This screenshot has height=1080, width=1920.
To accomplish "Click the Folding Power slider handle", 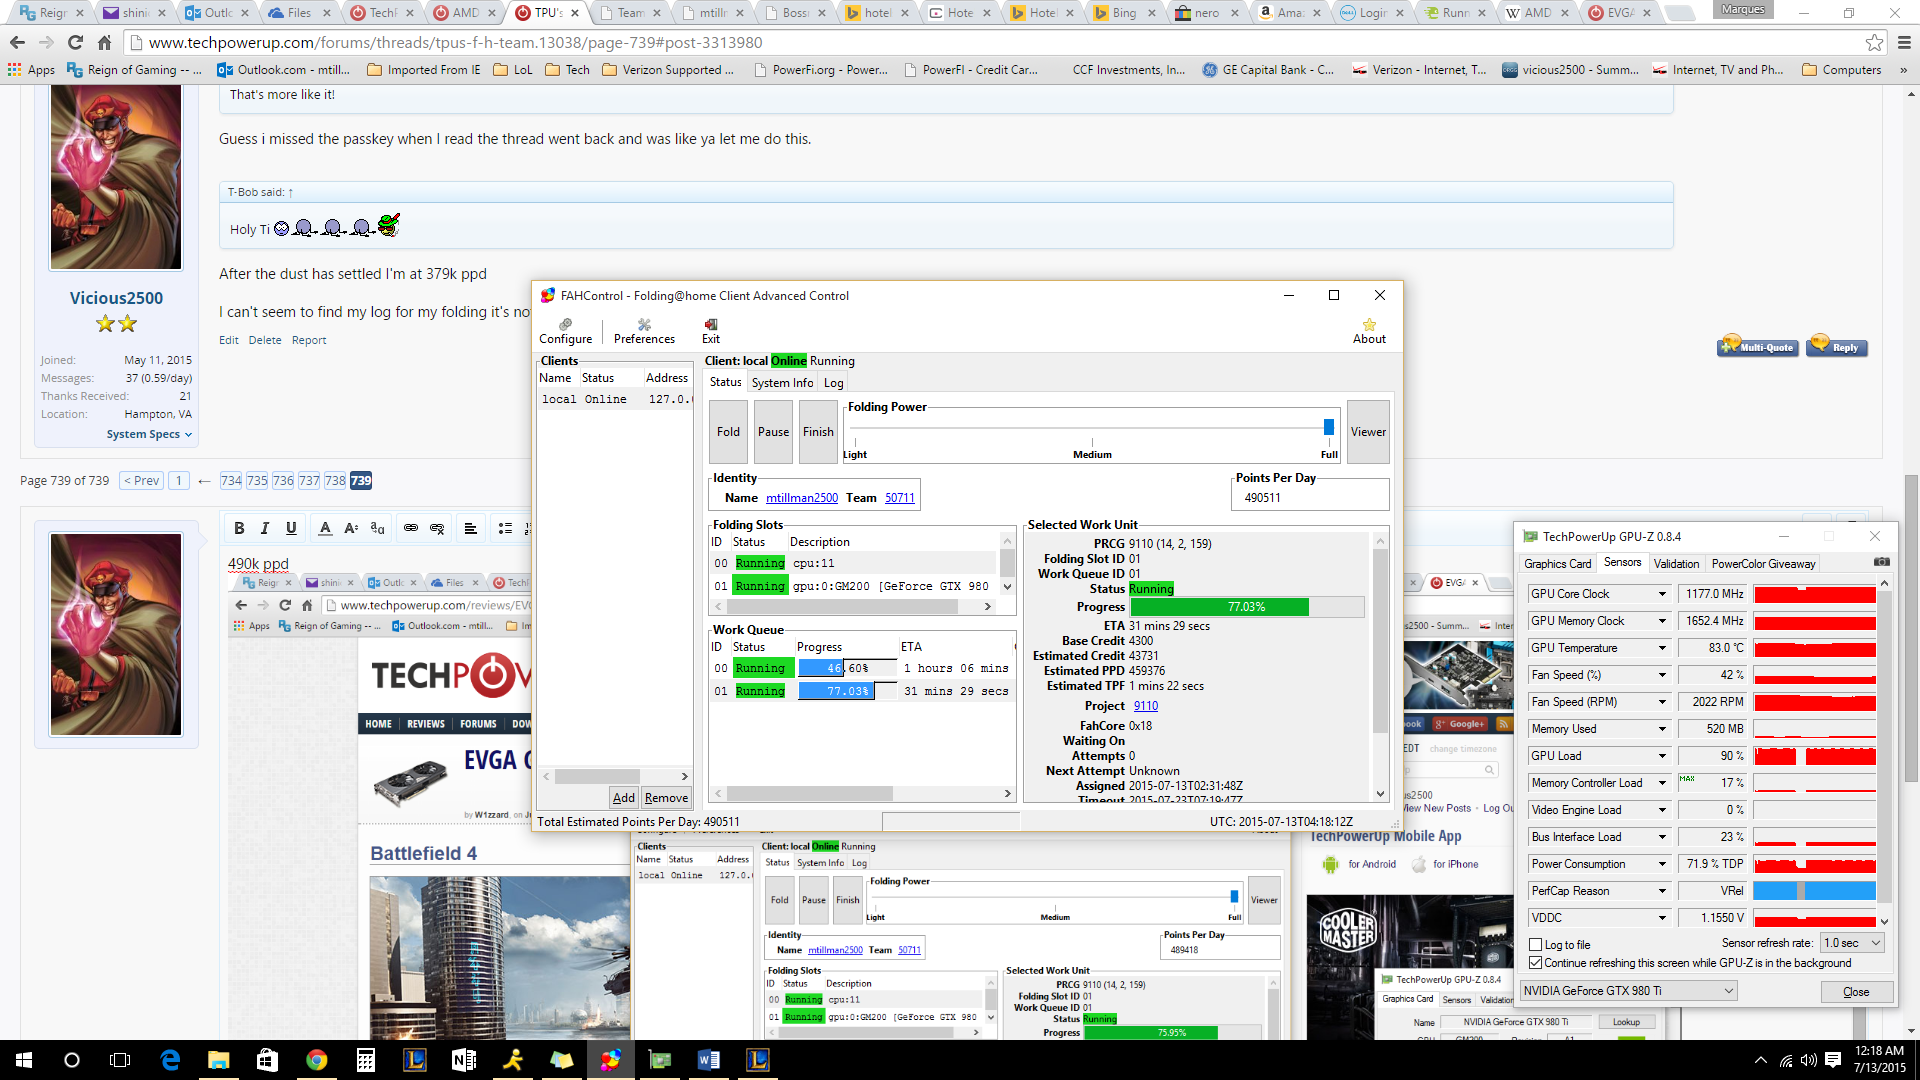I will [1328, 428].
